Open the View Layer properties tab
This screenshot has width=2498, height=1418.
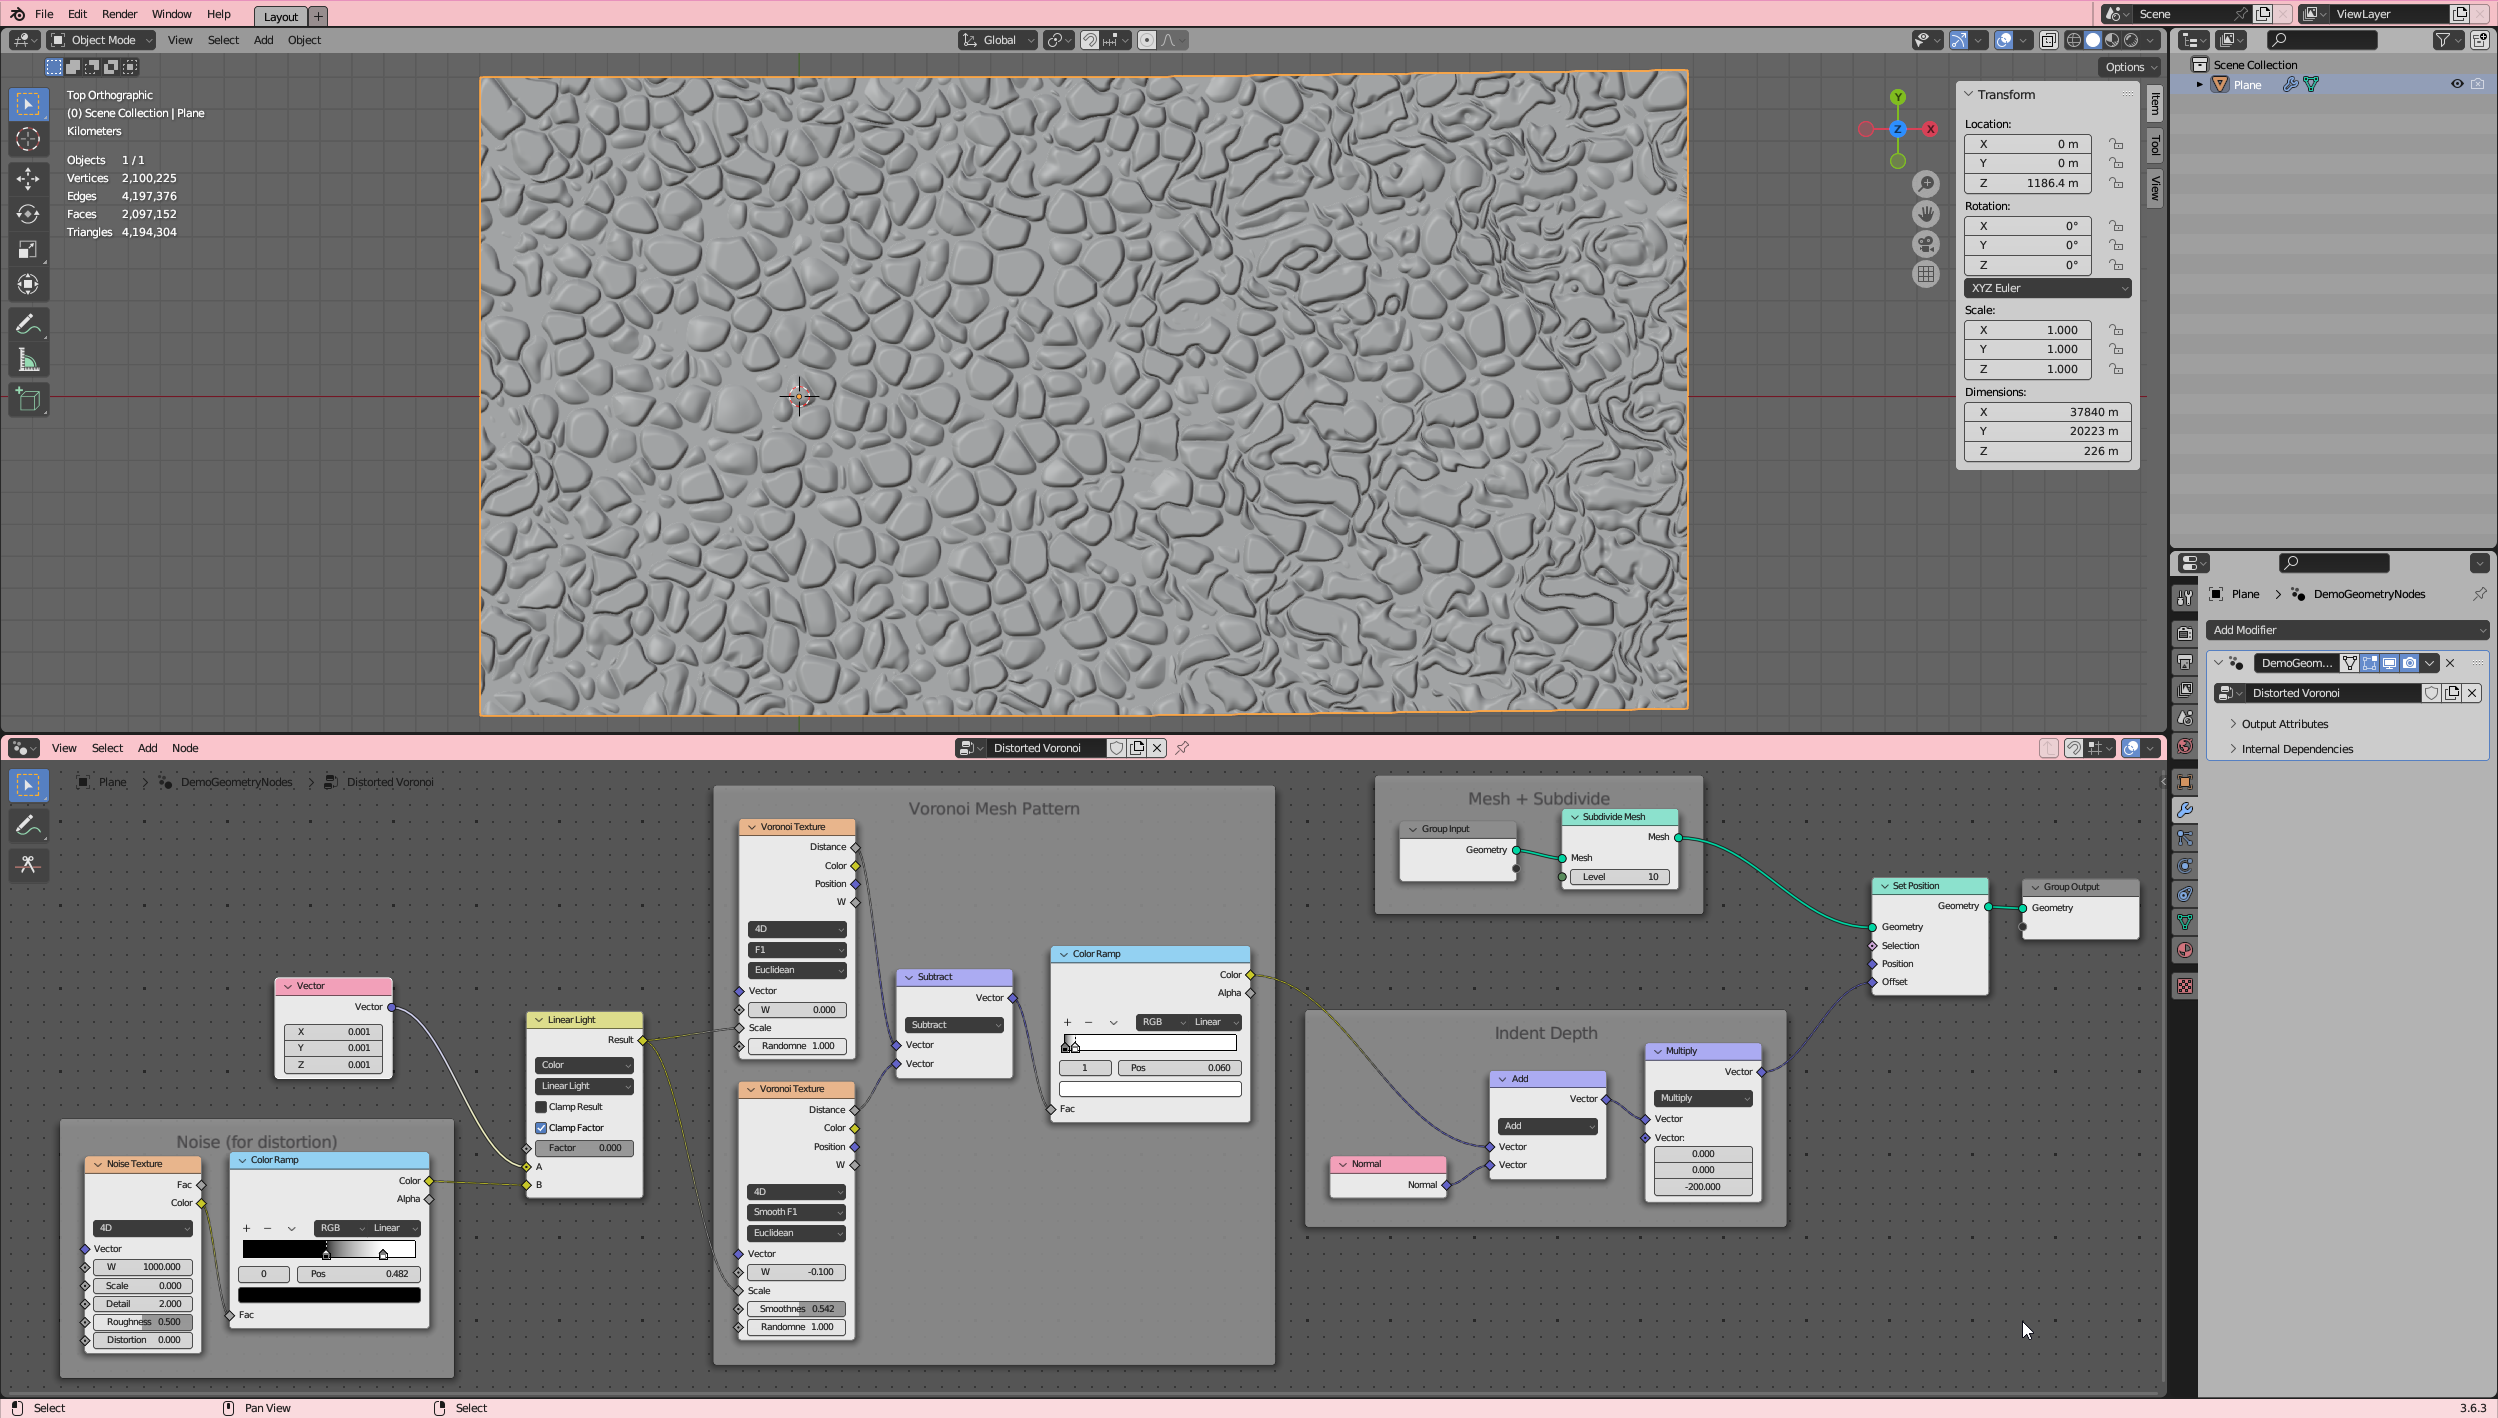pos(2185,690)
